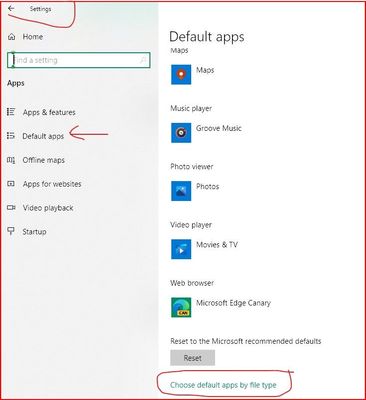Select the Startup icon in sidebar
This screenshot has width=366, height=400.
(11, 231)
